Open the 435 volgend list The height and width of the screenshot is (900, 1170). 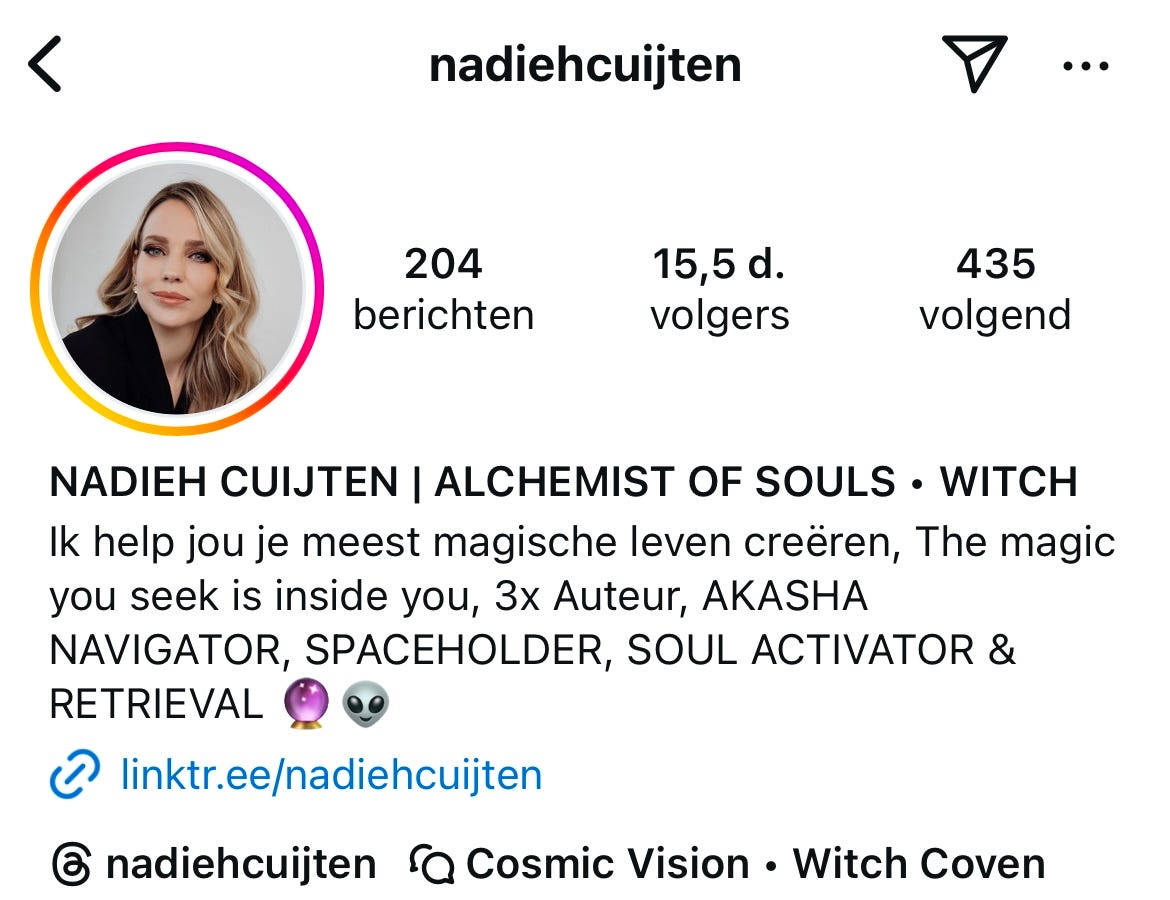pos(995,289)
